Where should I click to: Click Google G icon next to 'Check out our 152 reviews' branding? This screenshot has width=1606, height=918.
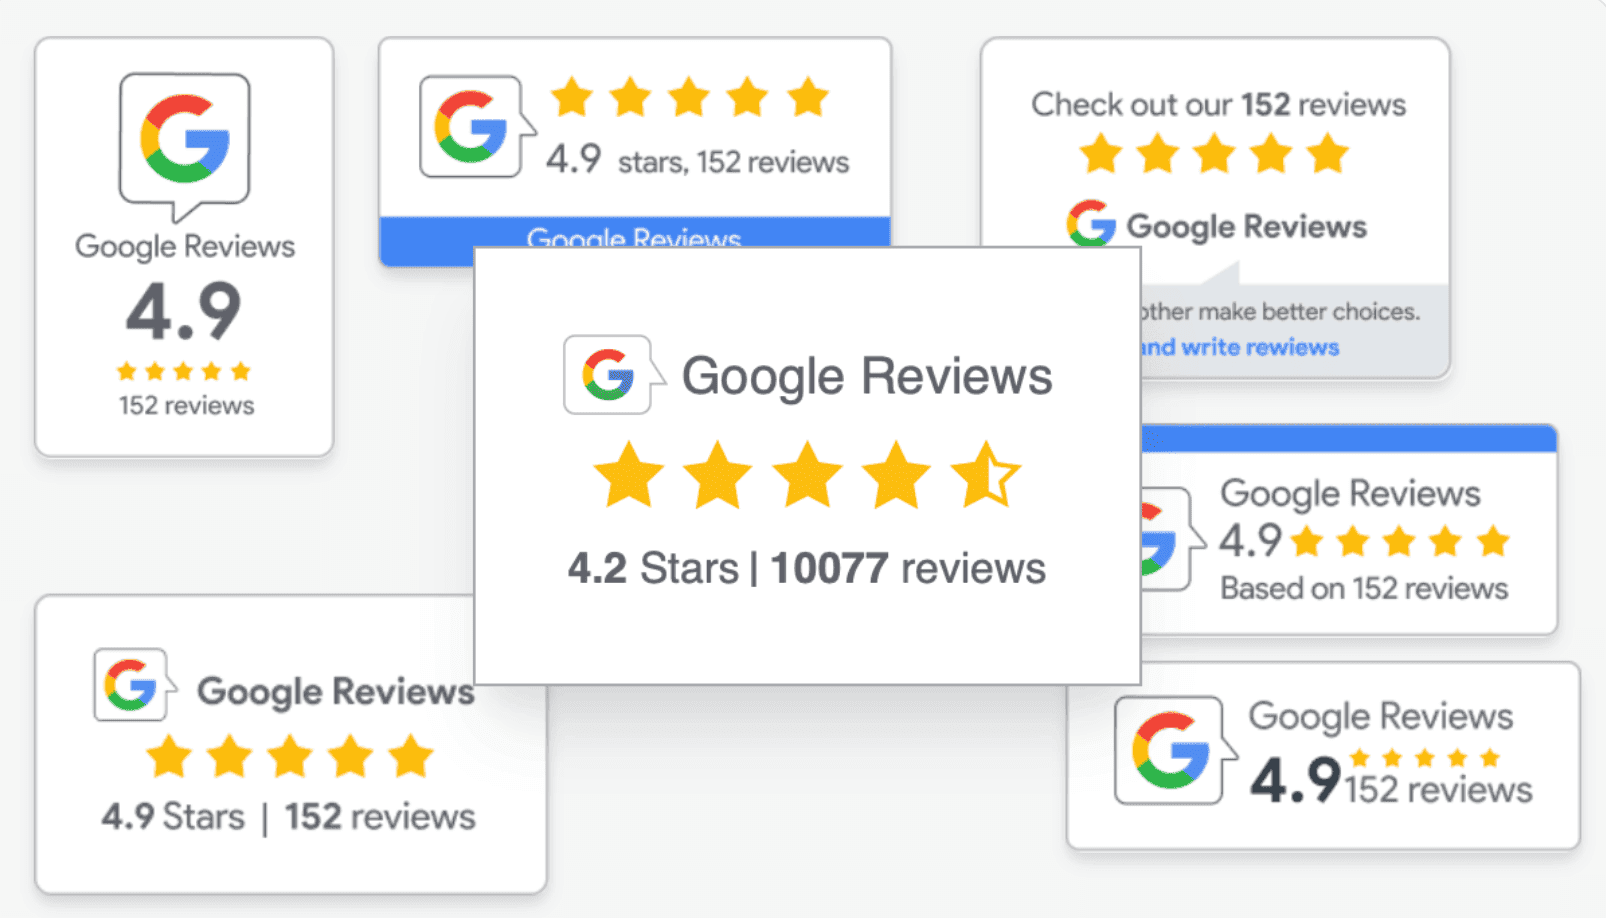pyautogui.click(x=1091, y=224)
